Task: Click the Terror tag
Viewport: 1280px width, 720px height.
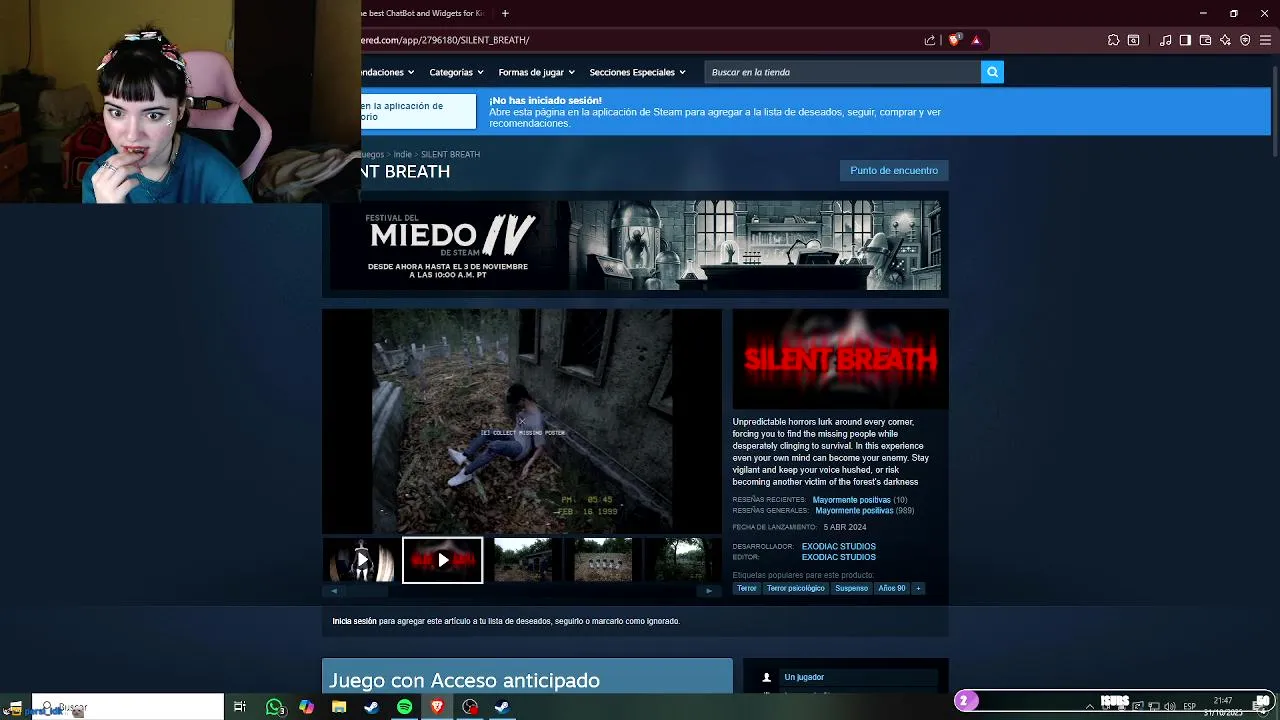Action: 747,588
